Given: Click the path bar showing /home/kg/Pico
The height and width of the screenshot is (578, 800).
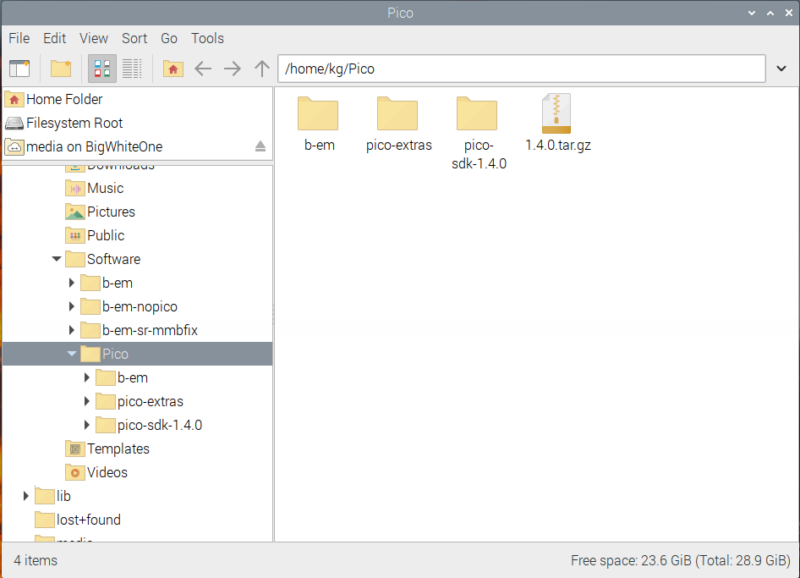Looking at the screenshot, I should coord(520,68).
